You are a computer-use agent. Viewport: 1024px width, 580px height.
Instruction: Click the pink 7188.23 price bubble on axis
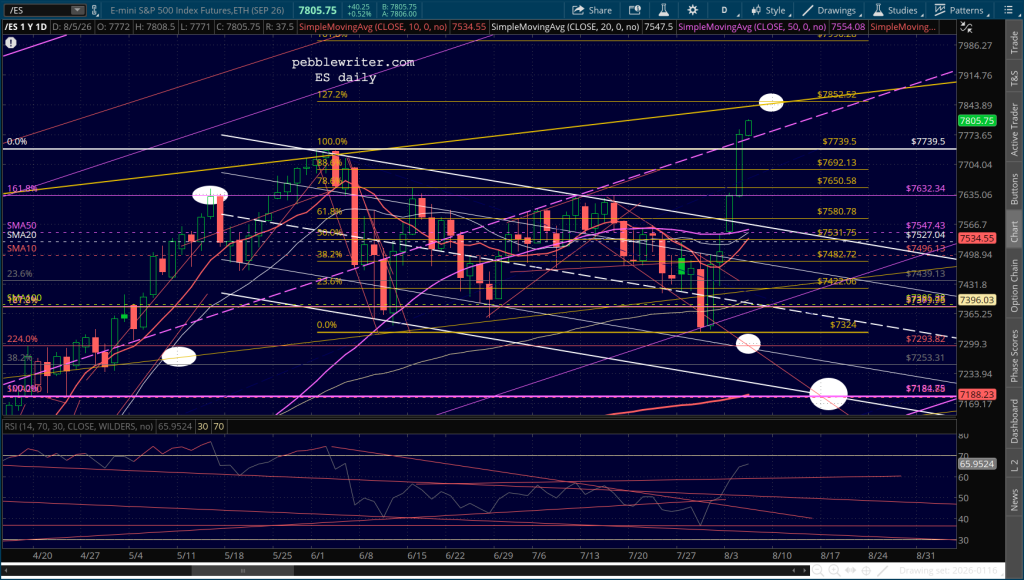pos(977,395)
